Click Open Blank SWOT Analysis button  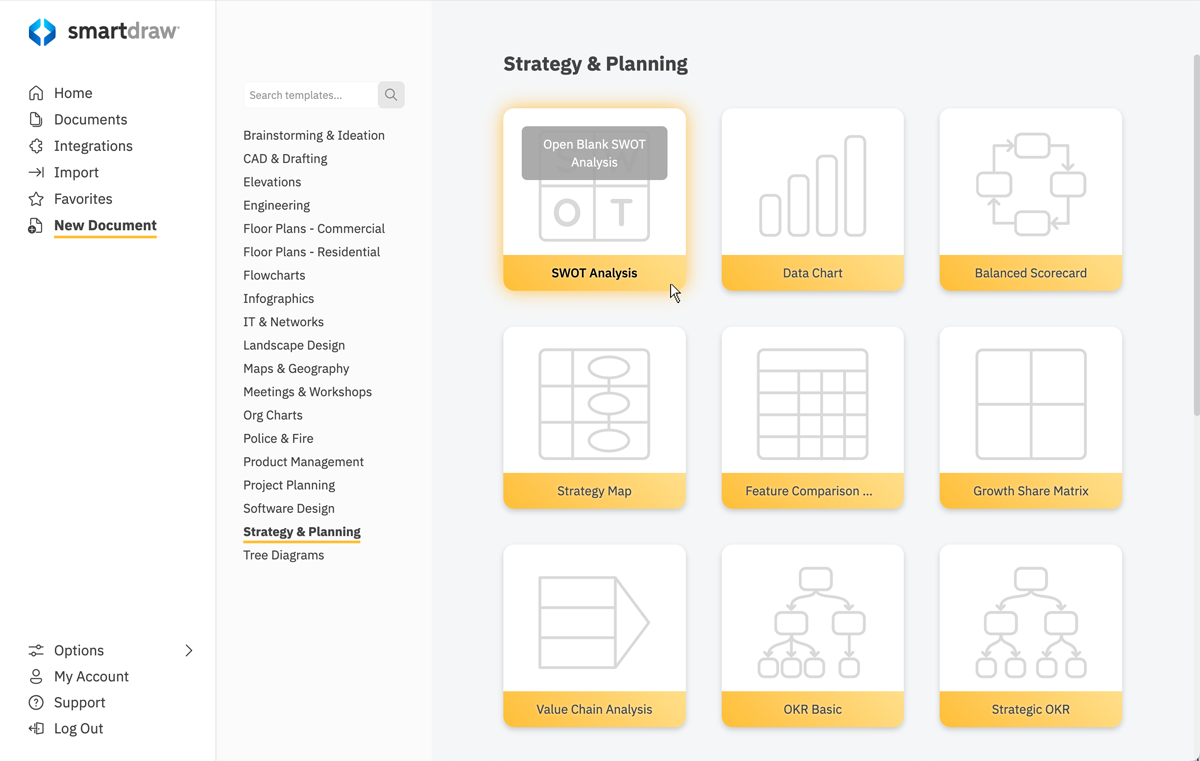(x=594, y=153)
